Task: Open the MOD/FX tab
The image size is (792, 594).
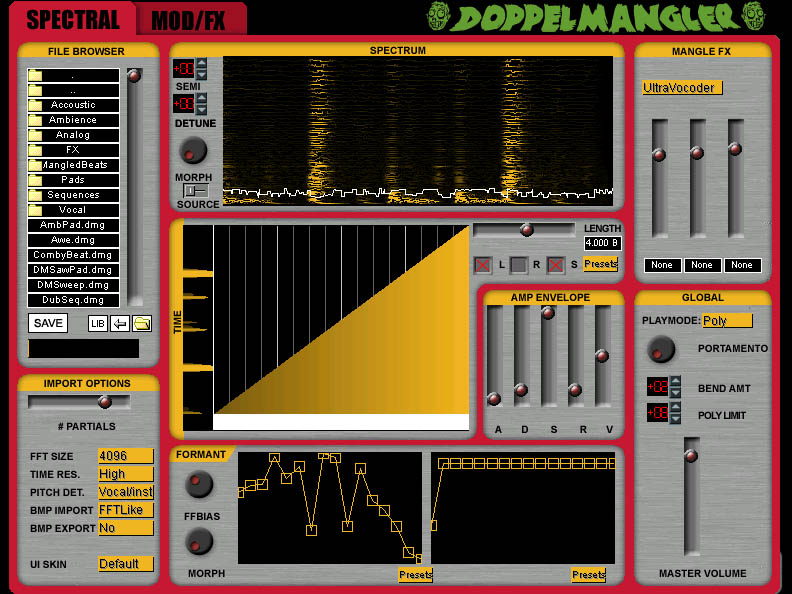Action: (x=189, y=20)
